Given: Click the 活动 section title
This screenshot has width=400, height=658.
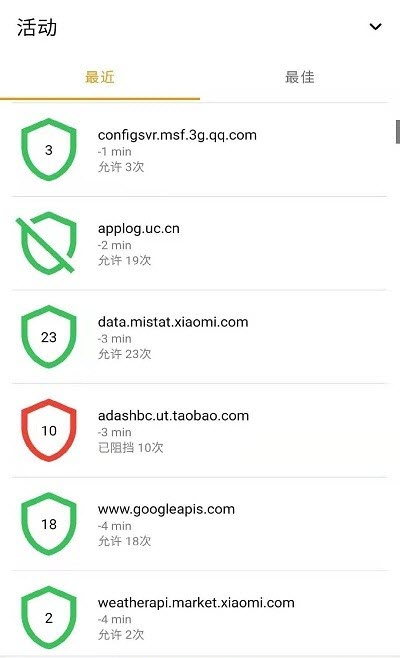Looking at the screenshot, I should tap(37, 27).
